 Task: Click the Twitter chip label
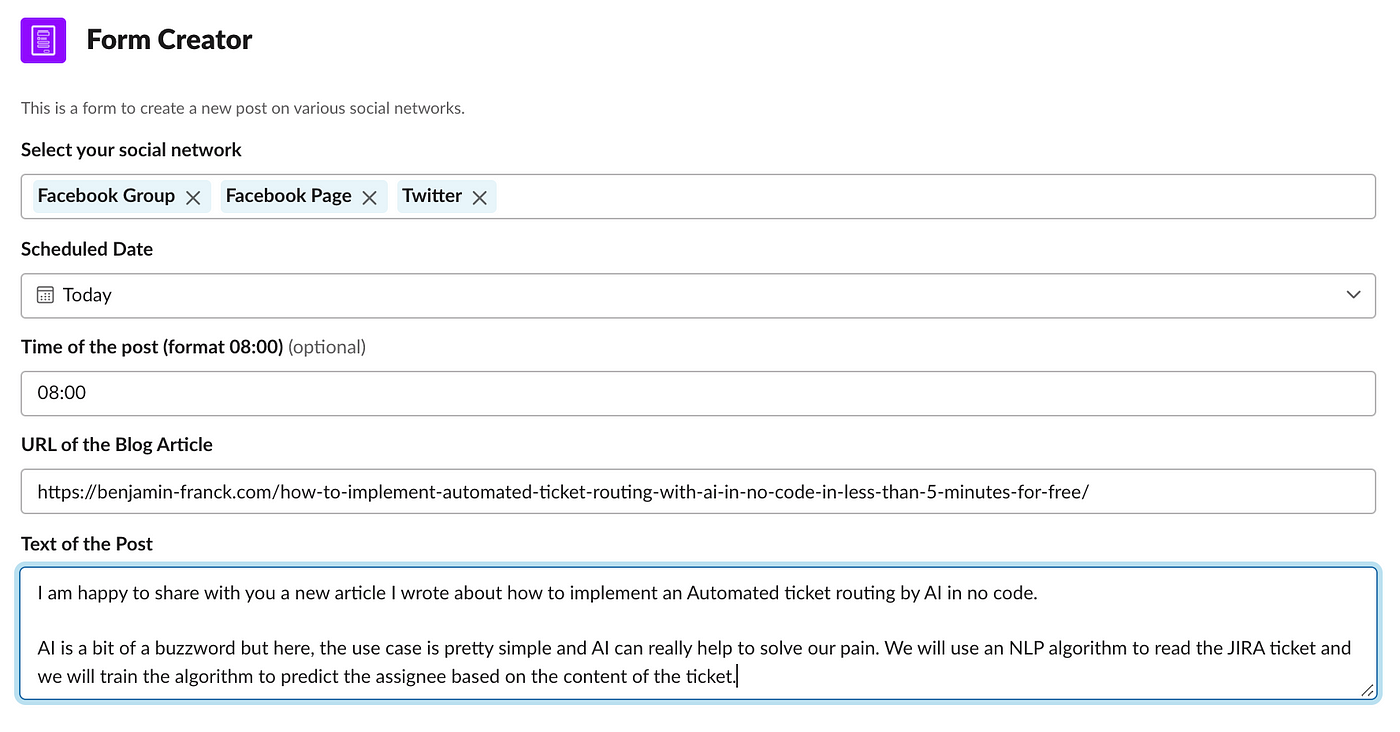pos(432,196)
